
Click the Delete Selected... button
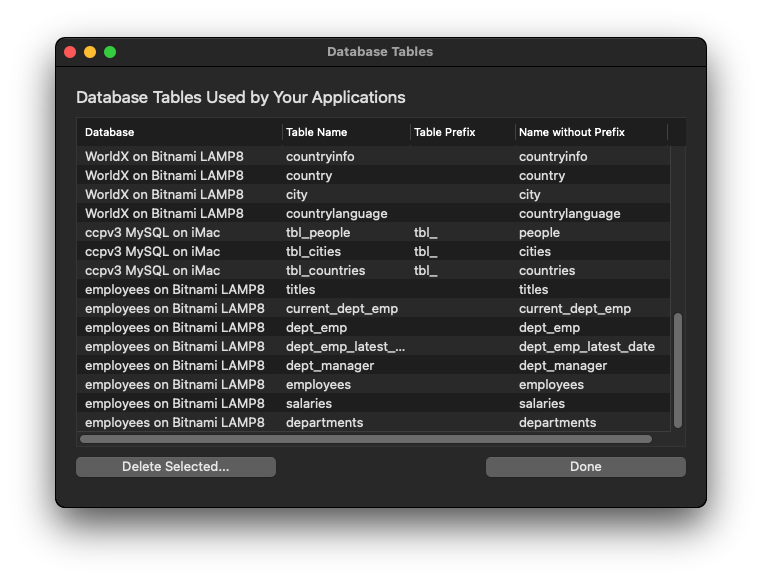pyautogui.click(x=175, y=467)
